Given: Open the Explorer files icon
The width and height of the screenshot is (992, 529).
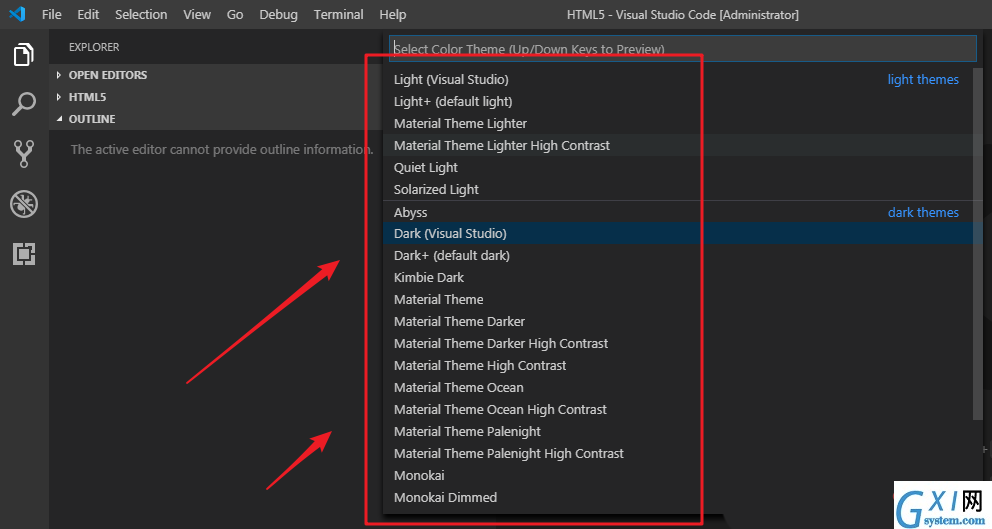Looking at the screenshot, I should tap(24, 54).
